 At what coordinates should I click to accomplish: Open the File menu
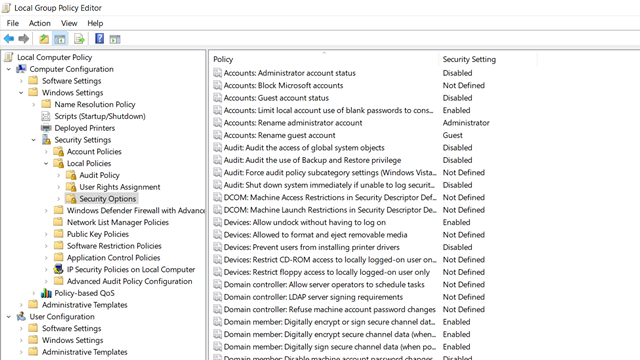[13, 23]
